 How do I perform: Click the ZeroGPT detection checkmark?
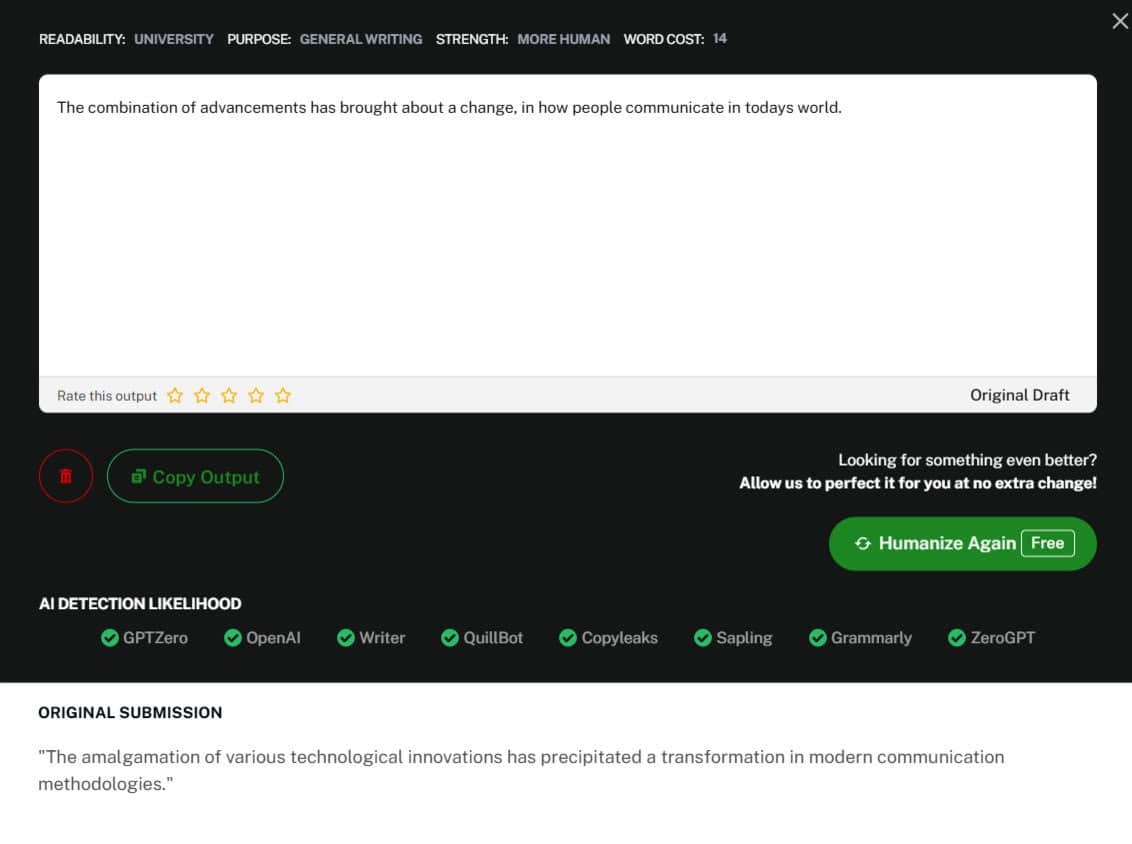pos(957,638)
